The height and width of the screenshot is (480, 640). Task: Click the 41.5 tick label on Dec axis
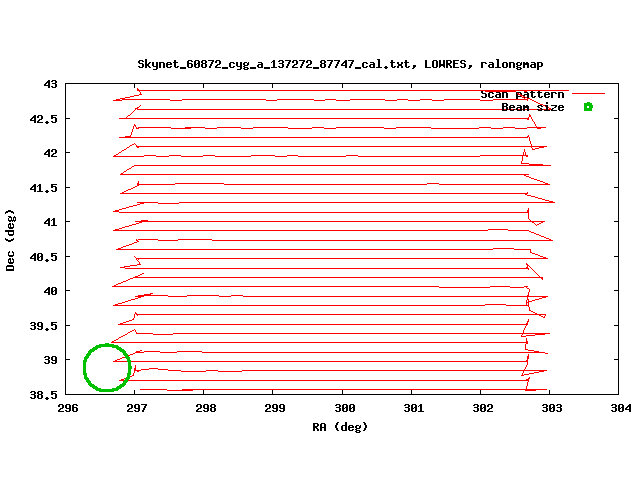(44, 188)
